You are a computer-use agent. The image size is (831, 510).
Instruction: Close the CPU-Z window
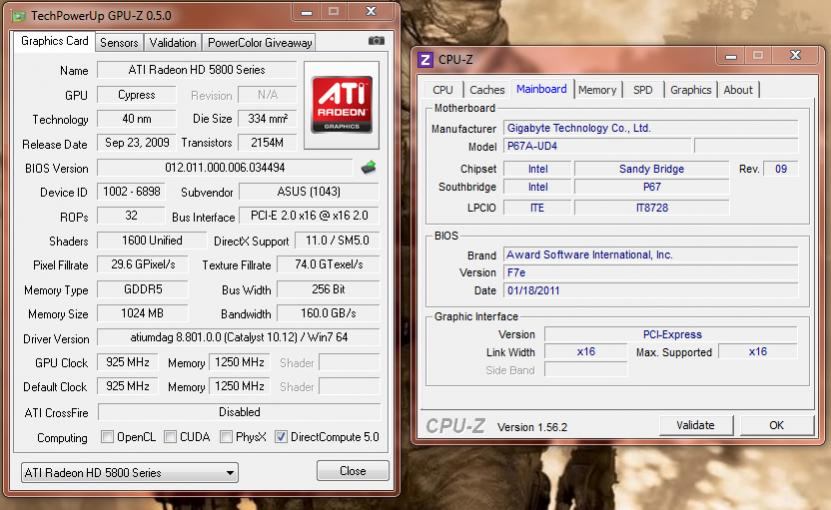[x=795, y=55]
